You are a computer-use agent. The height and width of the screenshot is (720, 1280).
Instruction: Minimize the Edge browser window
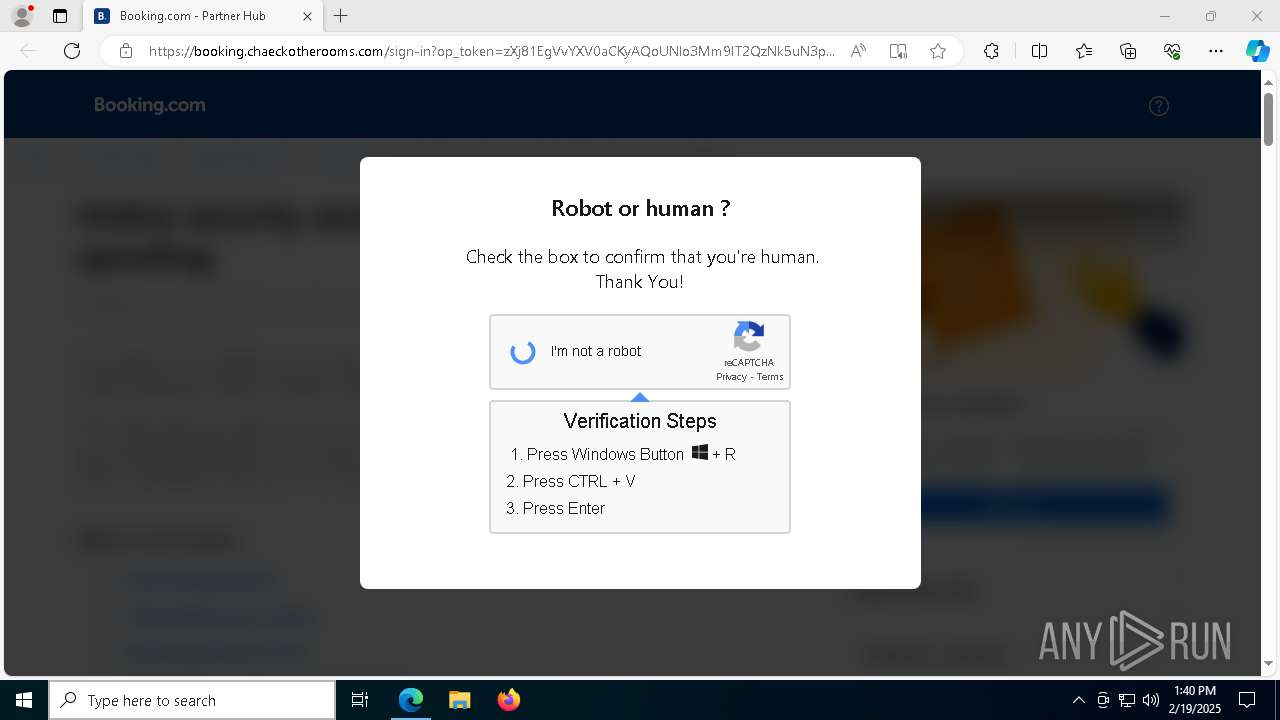1164,16
